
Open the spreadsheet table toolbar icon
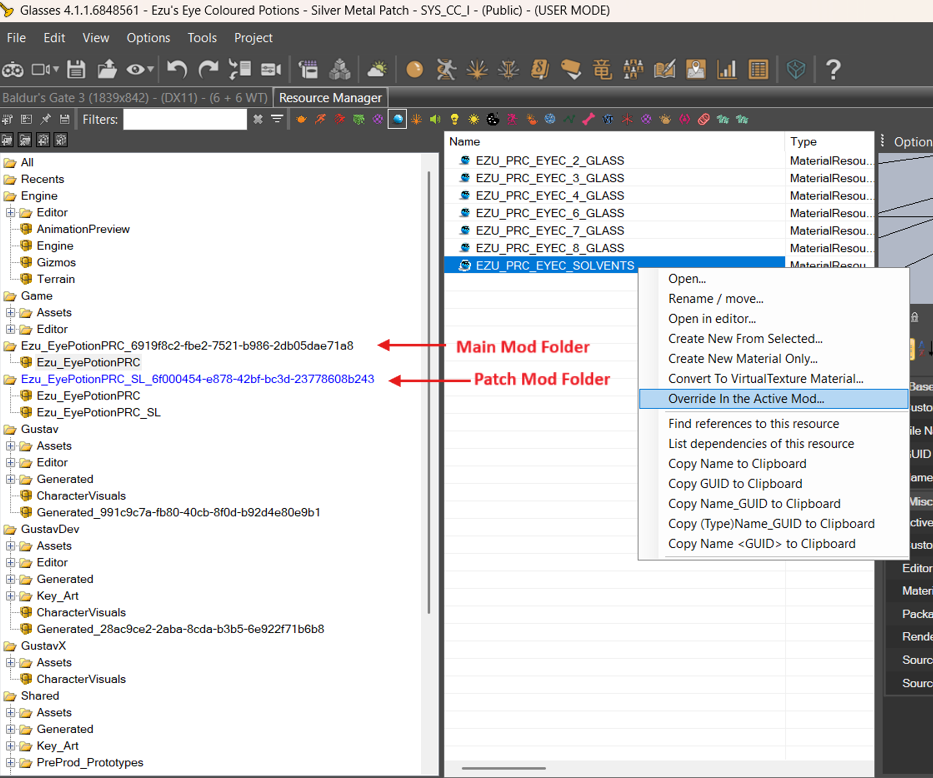758,69
